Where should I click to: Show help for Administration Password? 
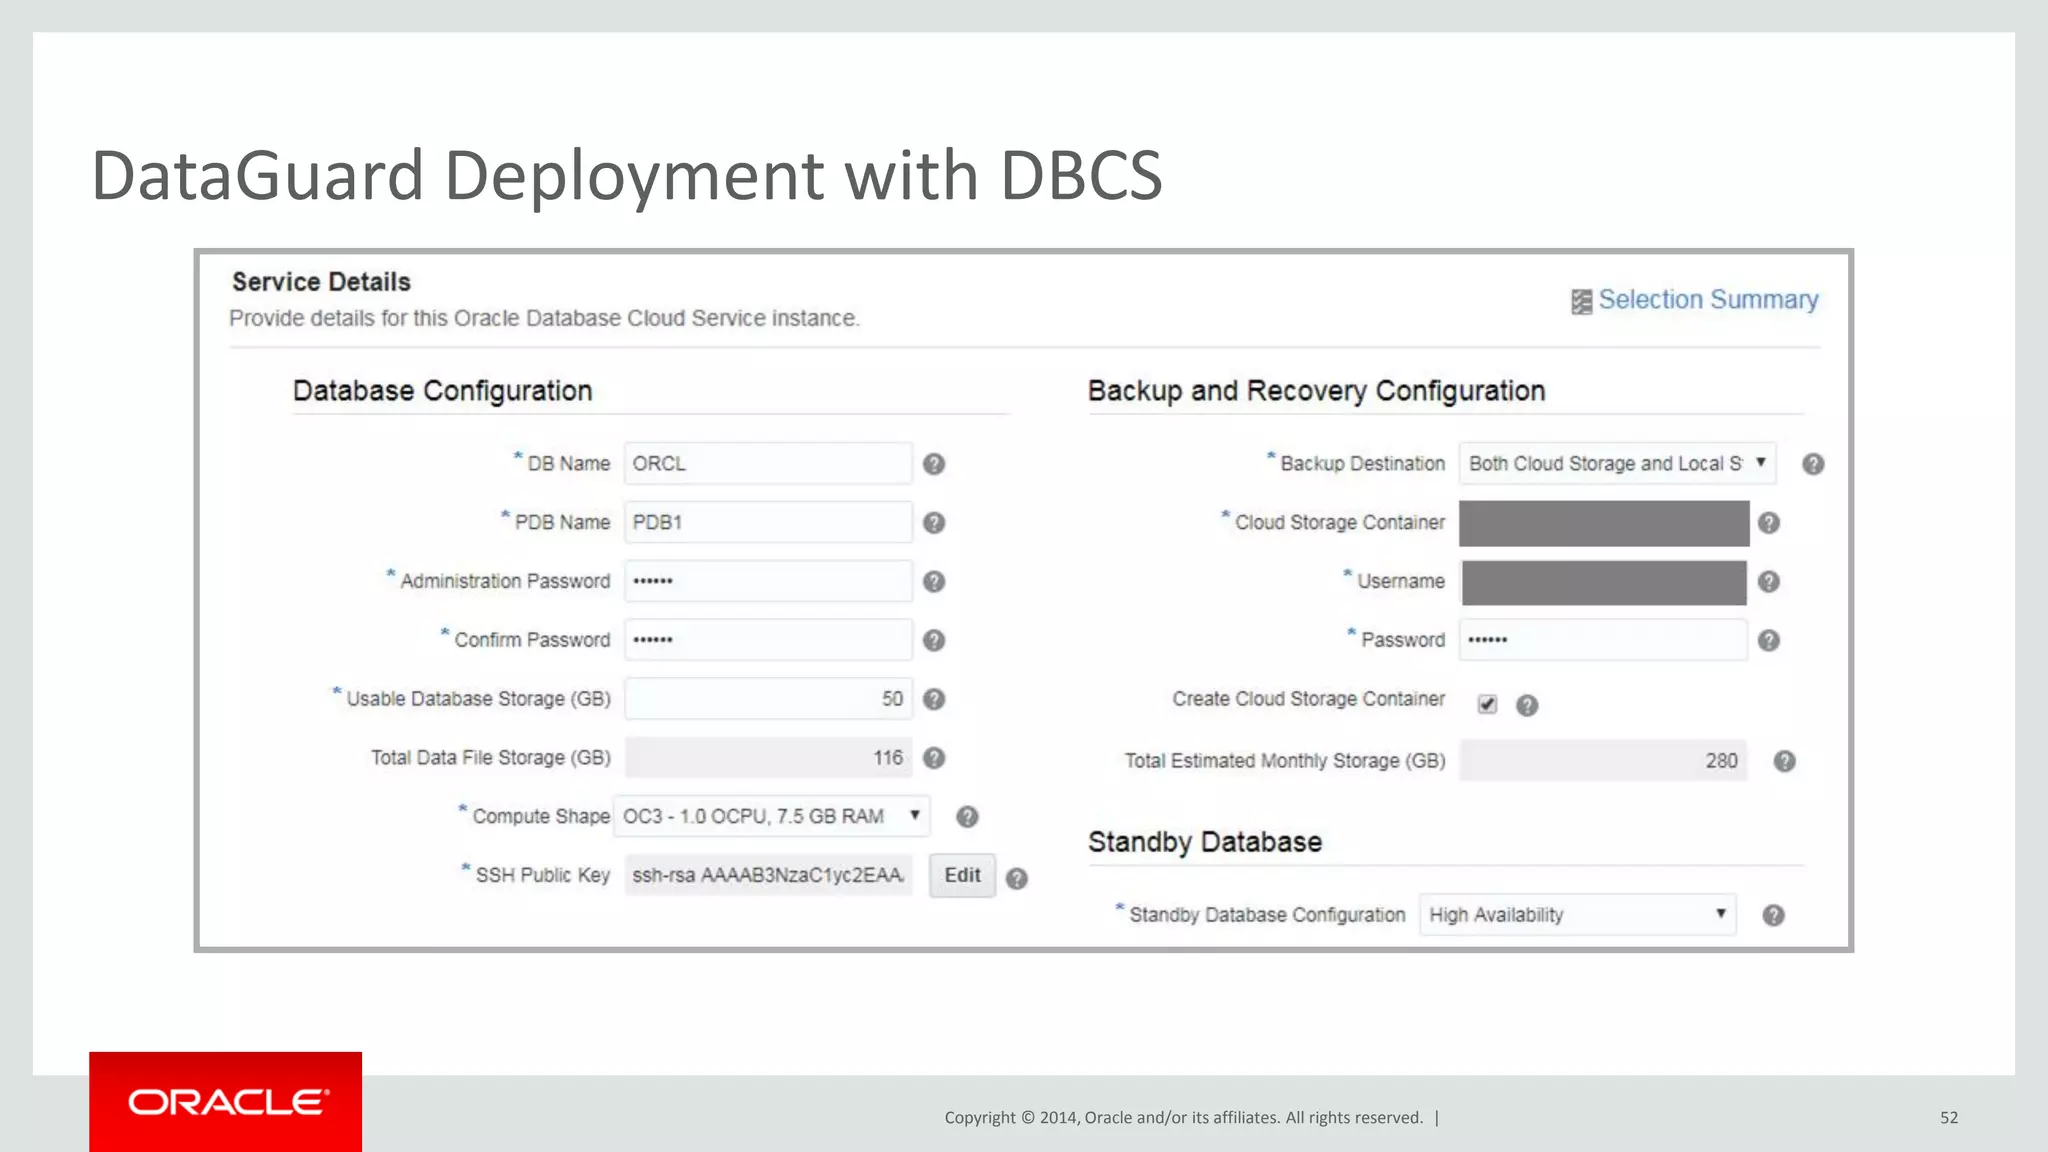(934, 582)
